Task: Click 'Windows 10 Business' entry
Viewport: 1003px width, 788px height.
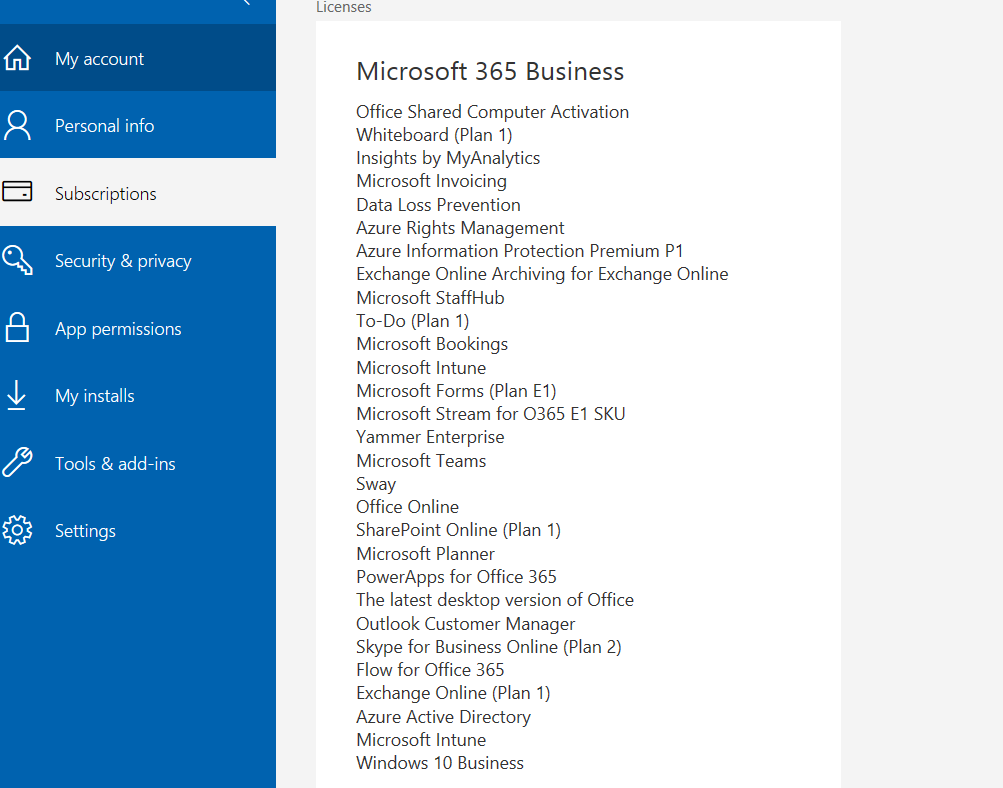Action: [440, 763]
